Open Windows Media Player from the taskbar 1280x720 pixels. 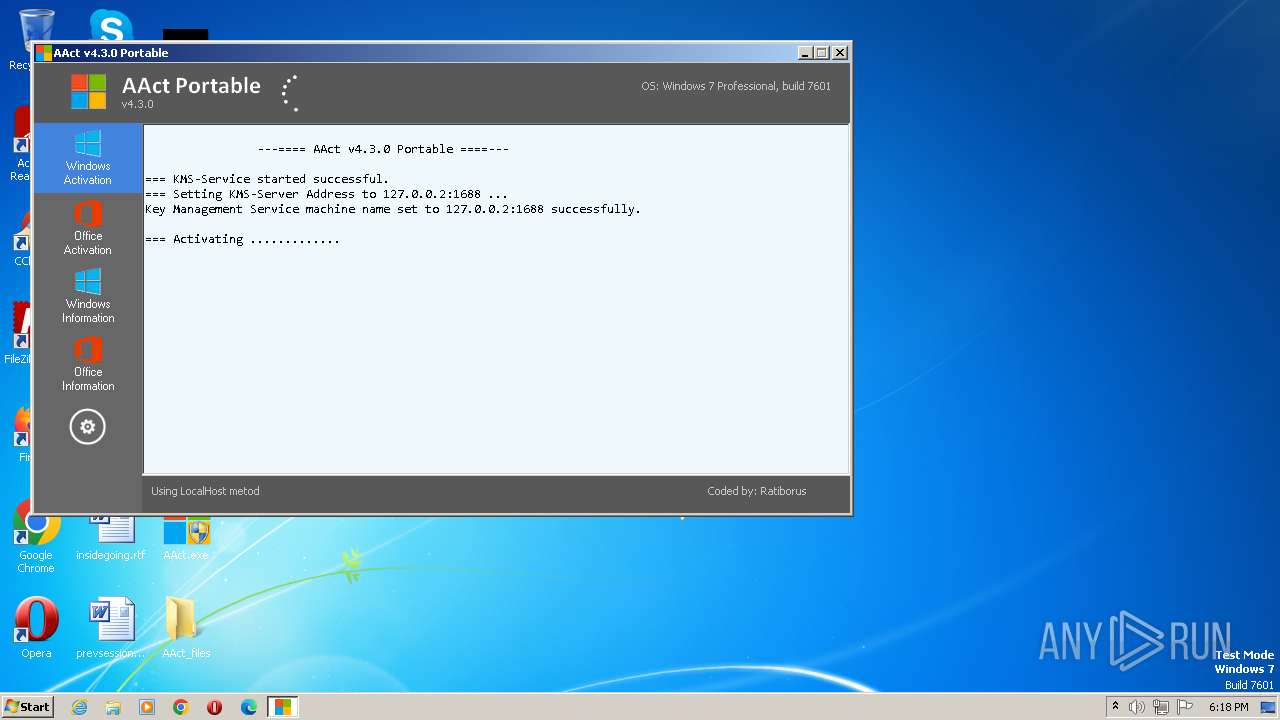(x=147, y=707)
